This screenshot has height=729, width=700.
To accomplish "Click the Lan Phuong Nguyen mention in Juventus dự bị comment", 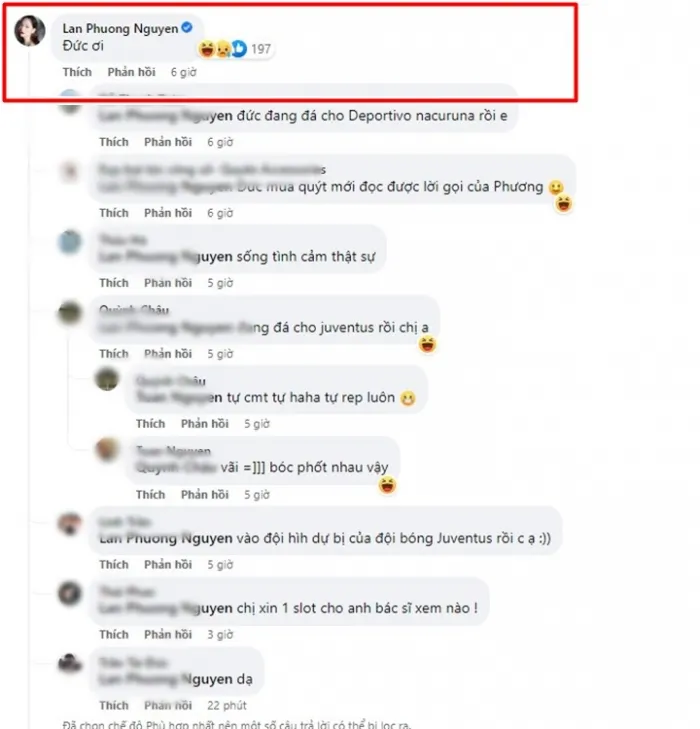I will tap(166, 538).
